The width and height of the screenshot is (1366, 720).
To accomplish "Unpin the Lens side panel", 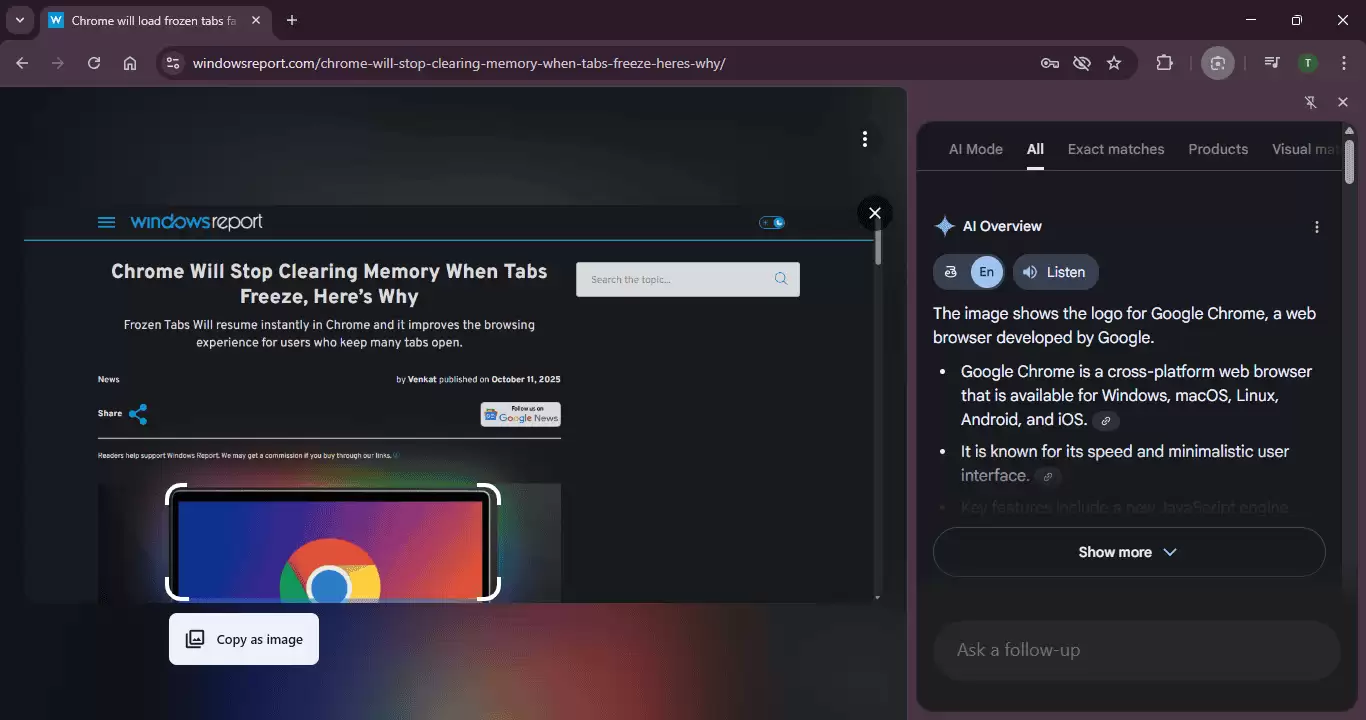I will pyautogui.click(x=1311, y=102).
